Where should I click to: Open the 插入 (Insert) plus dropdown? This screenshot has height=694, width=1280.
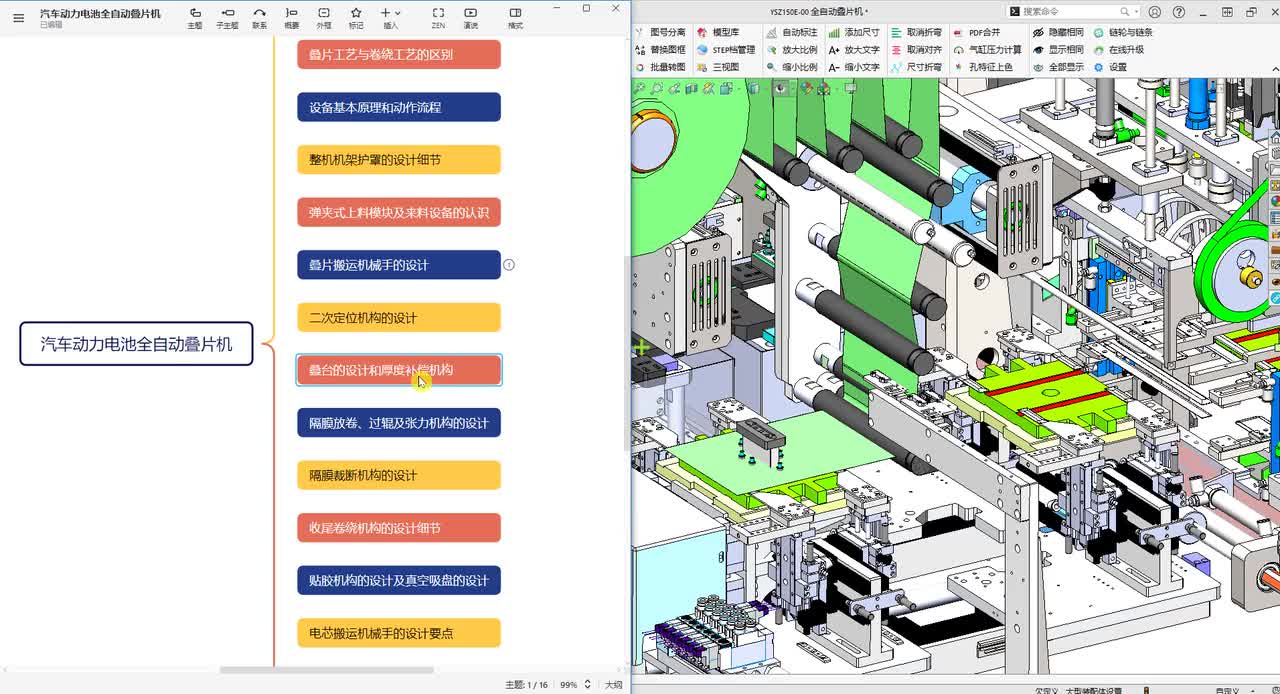point(390,17)
